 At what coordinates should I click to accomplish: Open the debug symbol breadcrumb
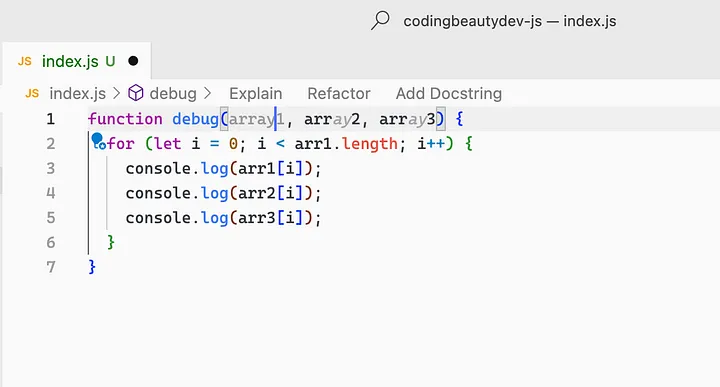173,94
